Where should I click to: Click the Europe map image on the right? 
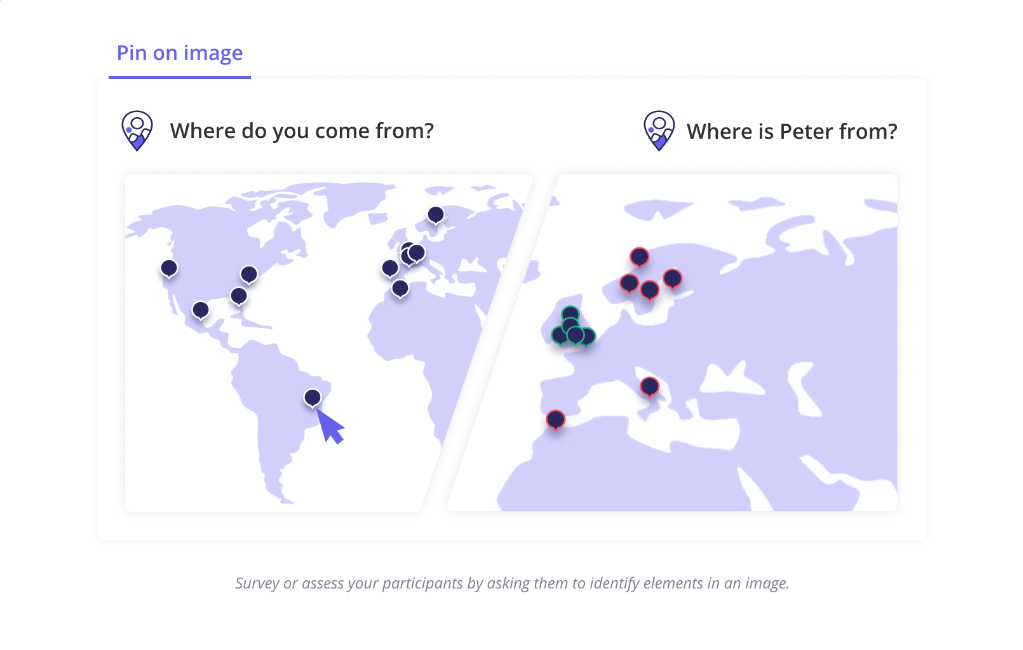tap(672, 343)
